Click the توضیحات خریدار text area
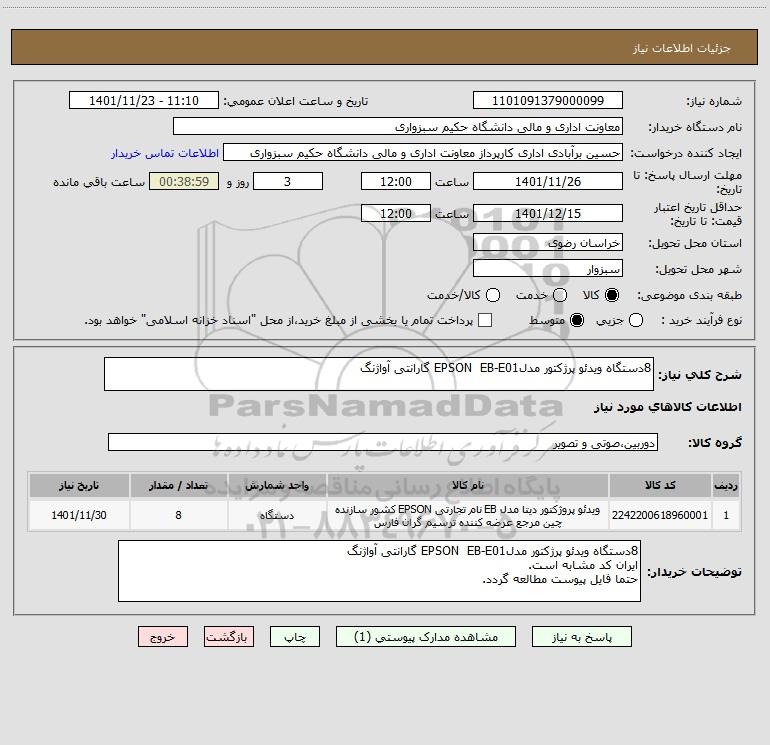Image resolution: width=770 pixels, height=745 pixels. [x=379, y=571]
